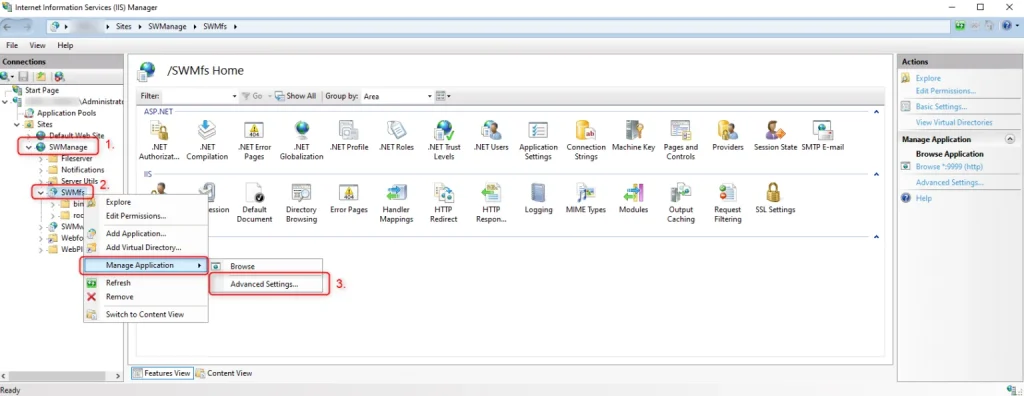Open Advanced Settings link in Actions
The image size is (1024, 396).
(x=950, y=182)
